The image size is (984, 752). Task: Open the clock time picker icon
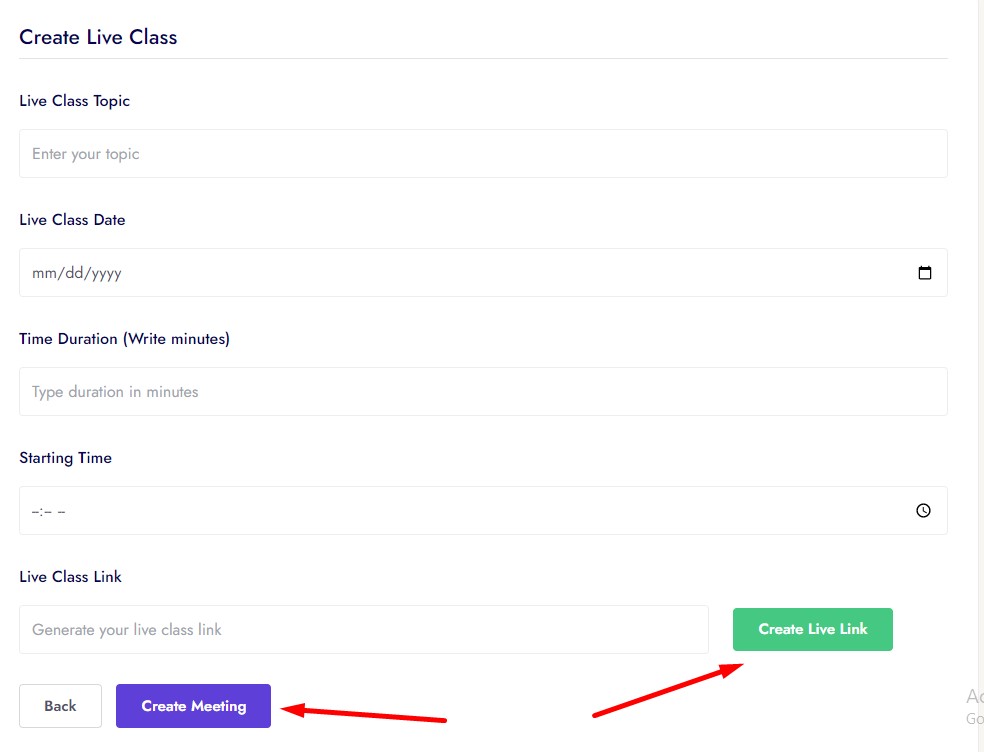(923, 511)
